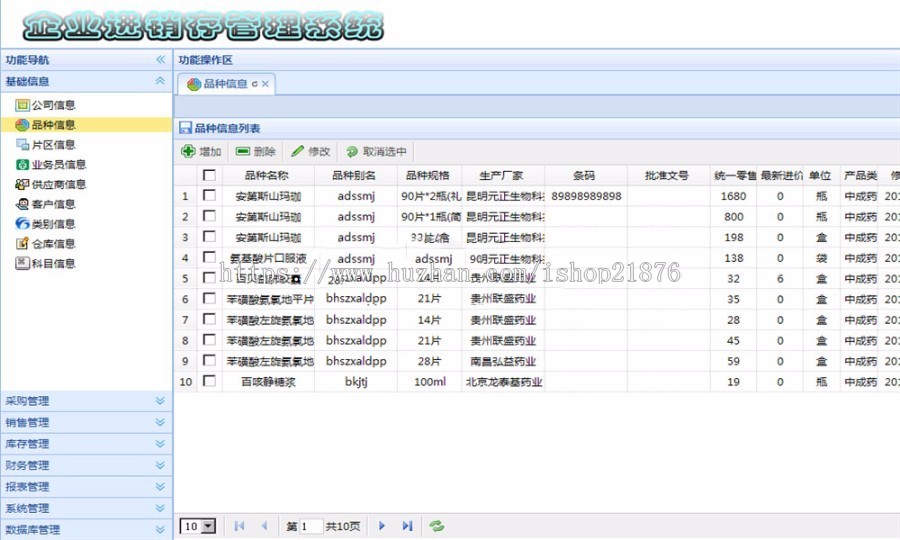Click the save icon beside 品种信息列表
Image resolution: width=900 pixels, height=540 pixels.
pos(185,128)
